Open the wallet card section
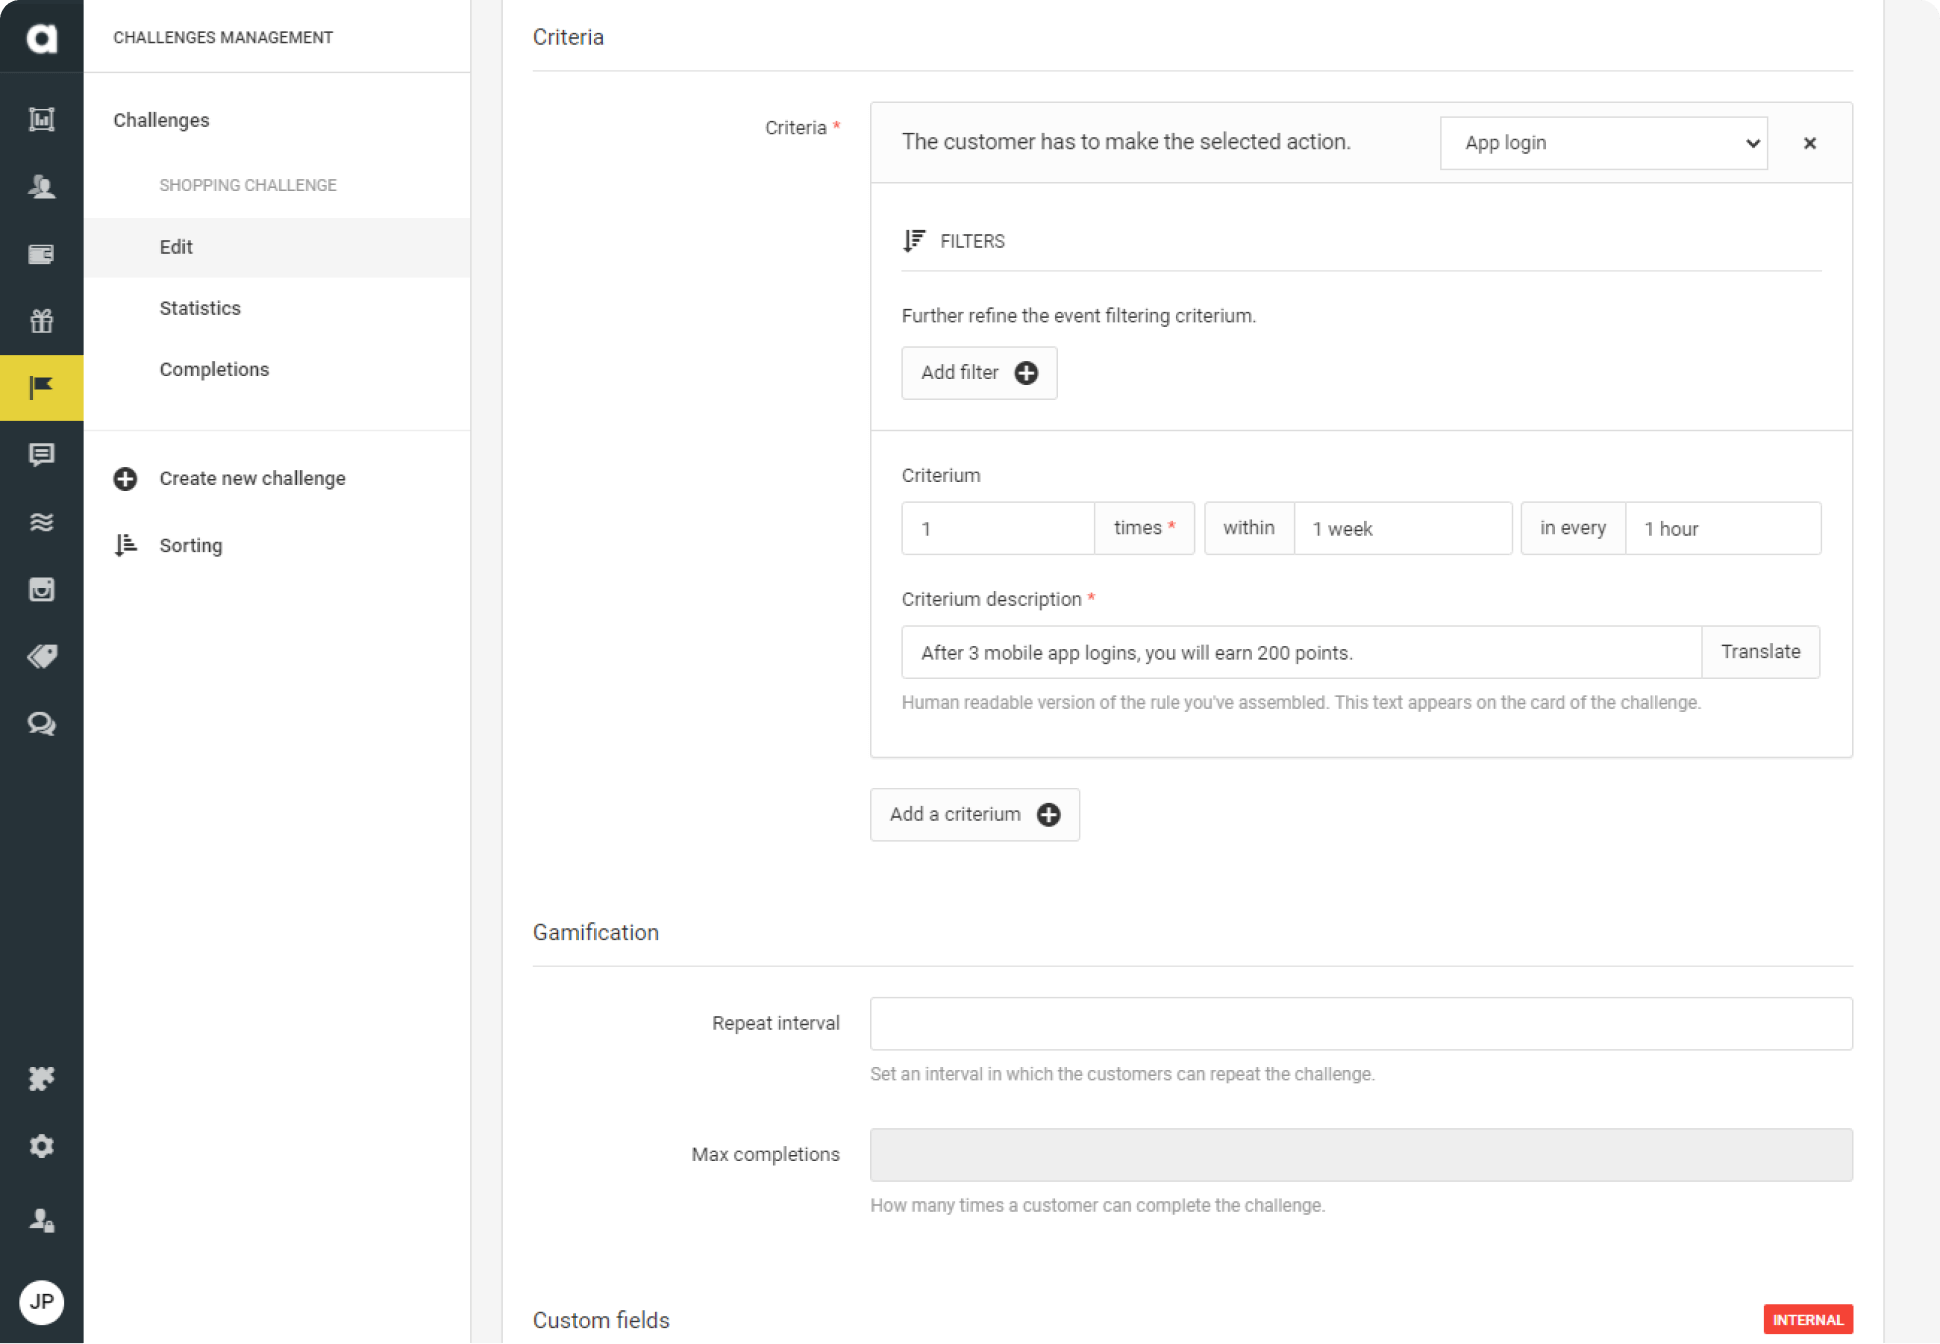The image size is (1940, 1344). pyautogui.click(x=42, y=253)
